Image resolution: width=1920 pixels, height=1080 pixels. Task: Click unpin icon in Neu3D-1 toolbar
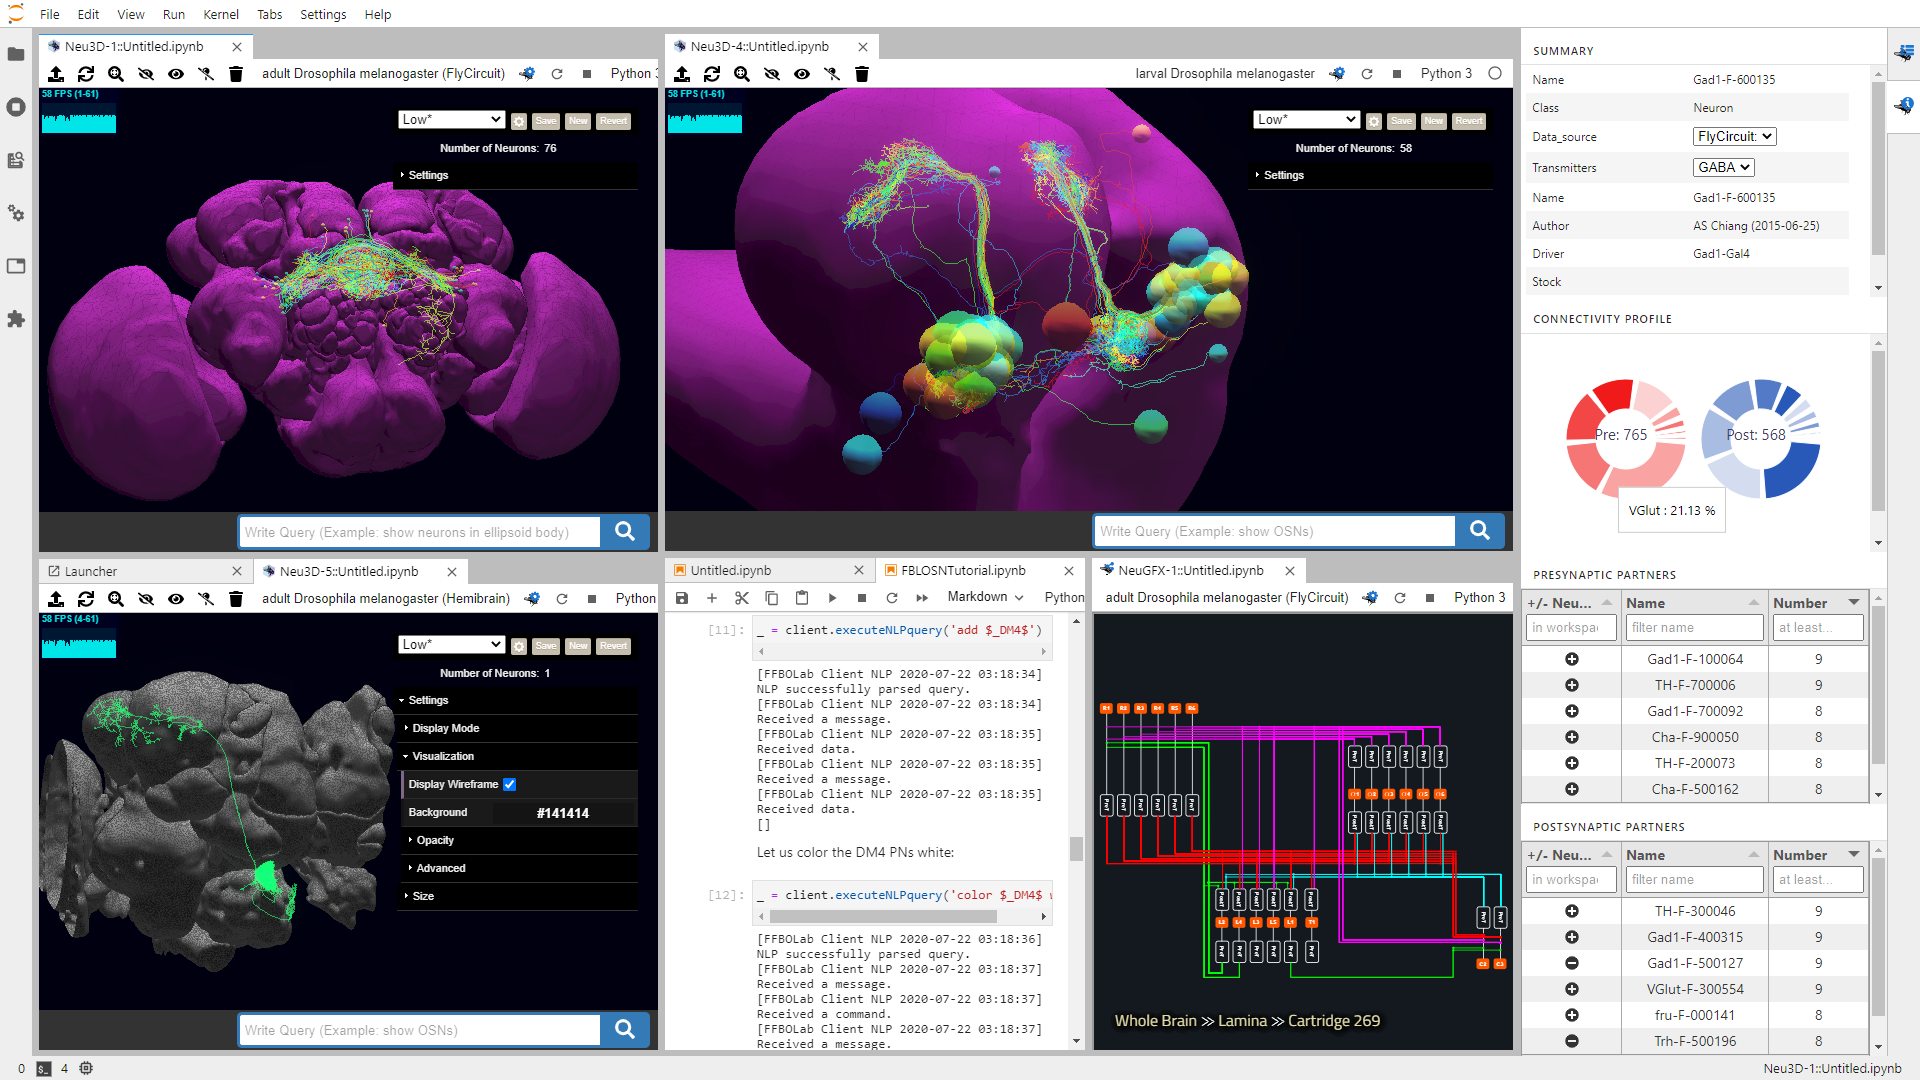click(x=206, y=74)
